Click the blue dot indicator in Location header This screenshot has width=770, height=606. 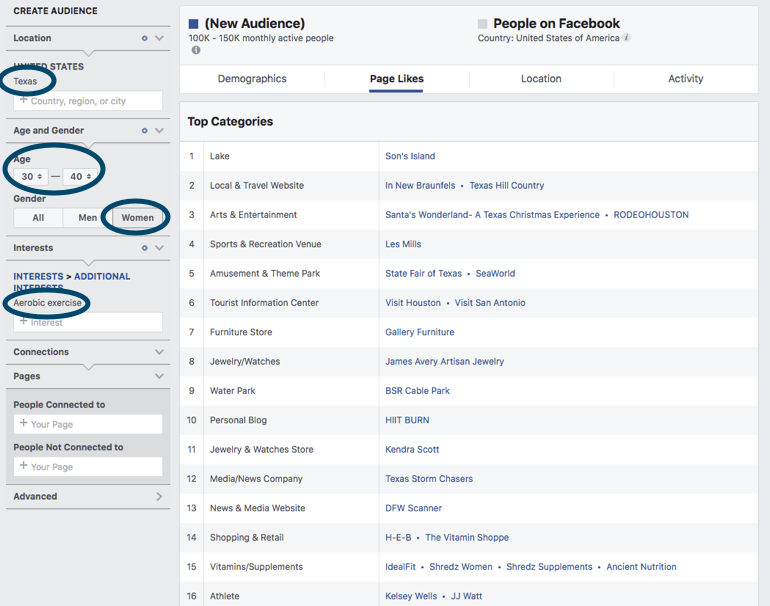(144, 38)
